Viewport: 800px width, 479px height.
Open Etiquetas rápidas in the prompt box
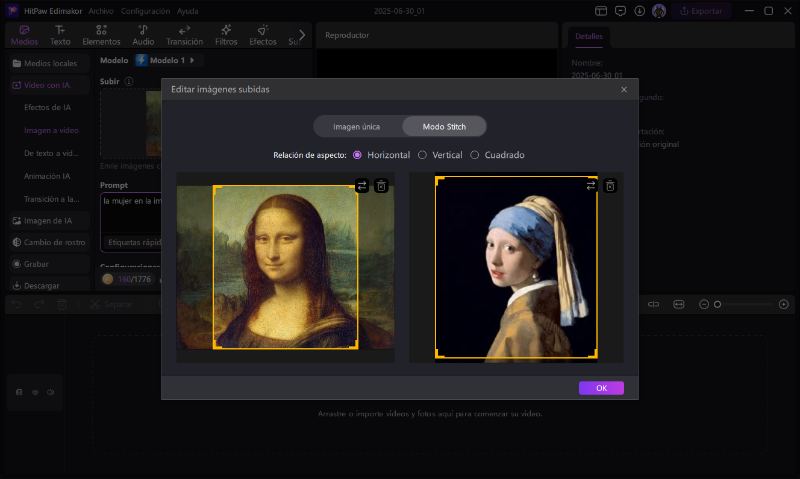coord(133,242)
